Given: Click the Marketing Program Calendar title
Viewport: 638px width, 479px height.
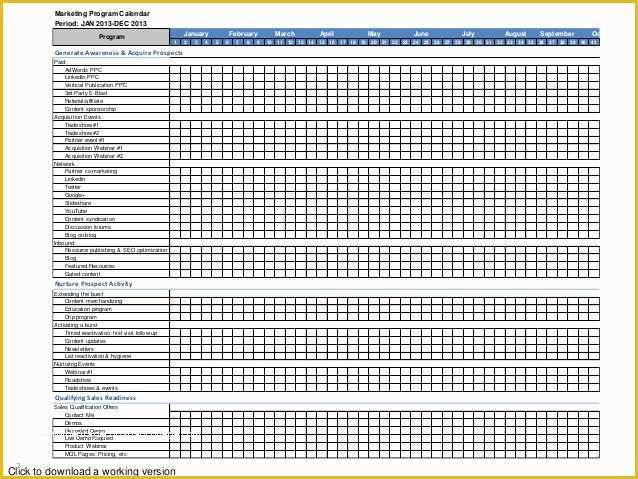Looking at the screenshot, I should point(102,13).
